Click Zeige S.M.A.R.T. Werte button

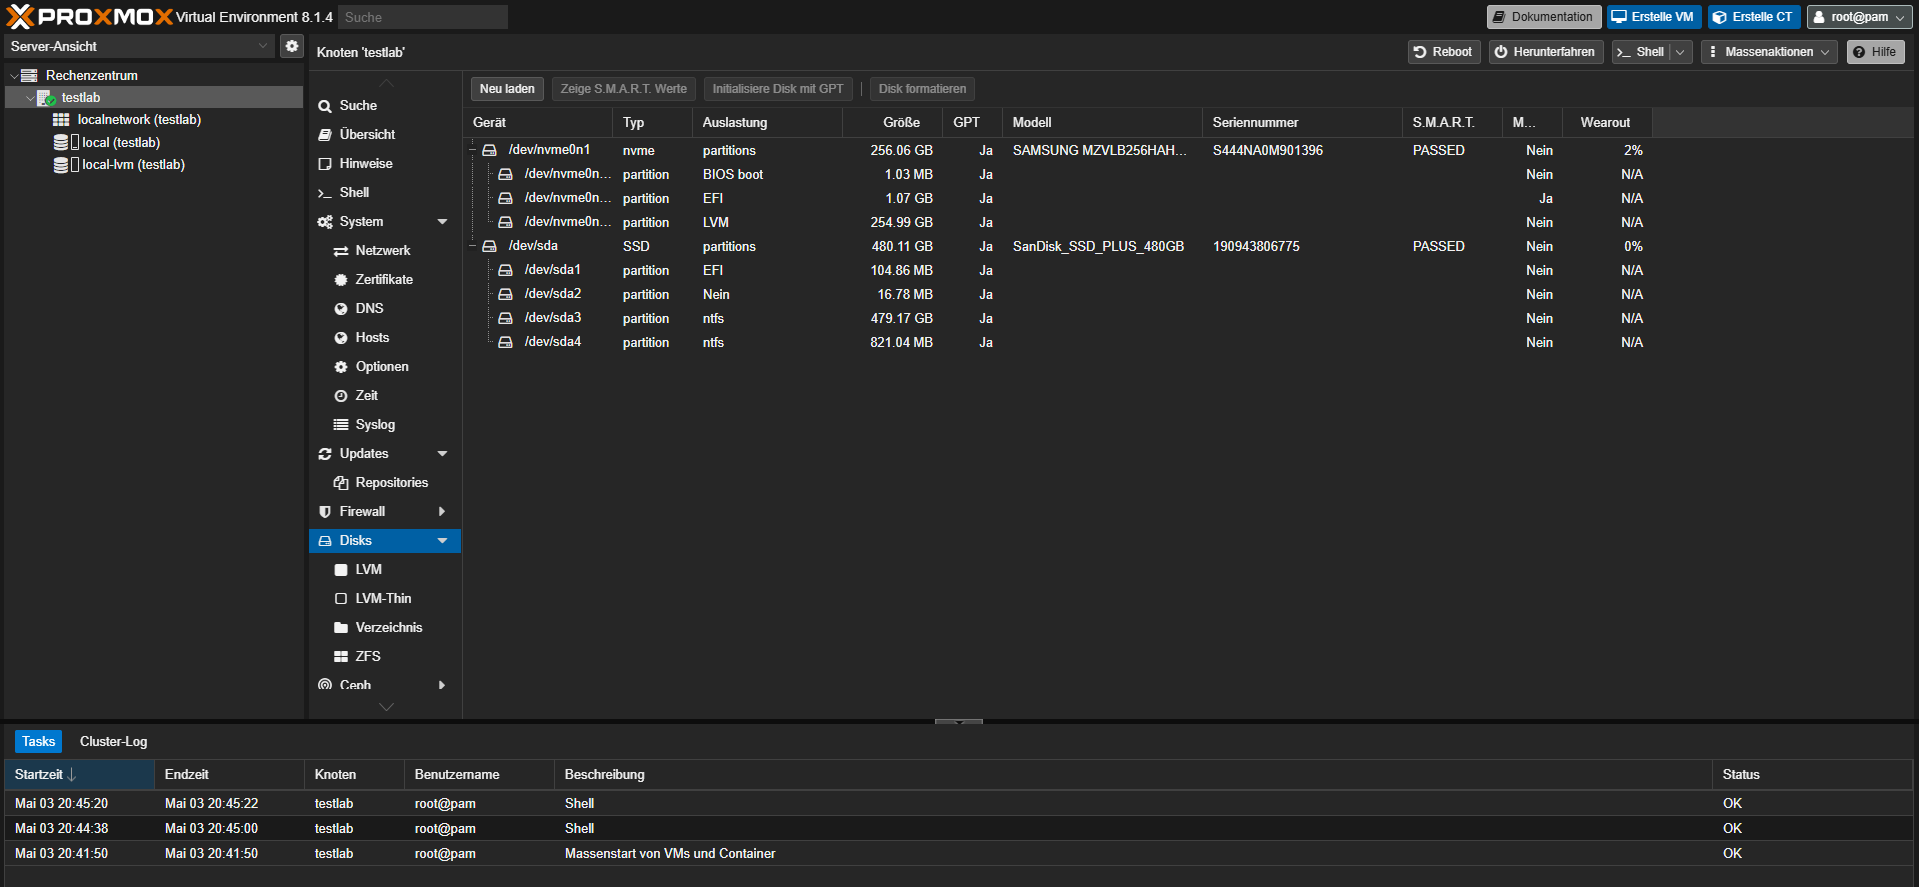click(x=623, y=89)
